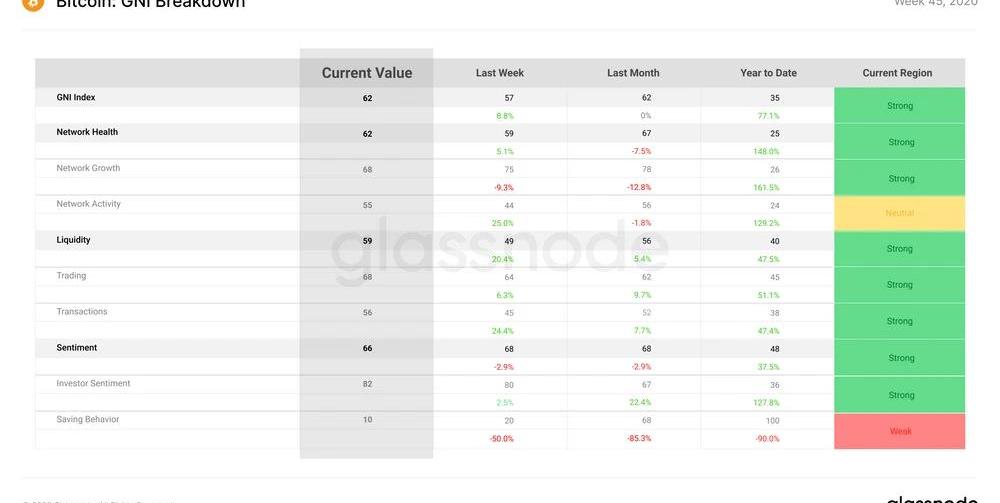Select the Transactions row label
Image resolution: width=1000 pixels, height=503 pixels.
pos(82,312)
